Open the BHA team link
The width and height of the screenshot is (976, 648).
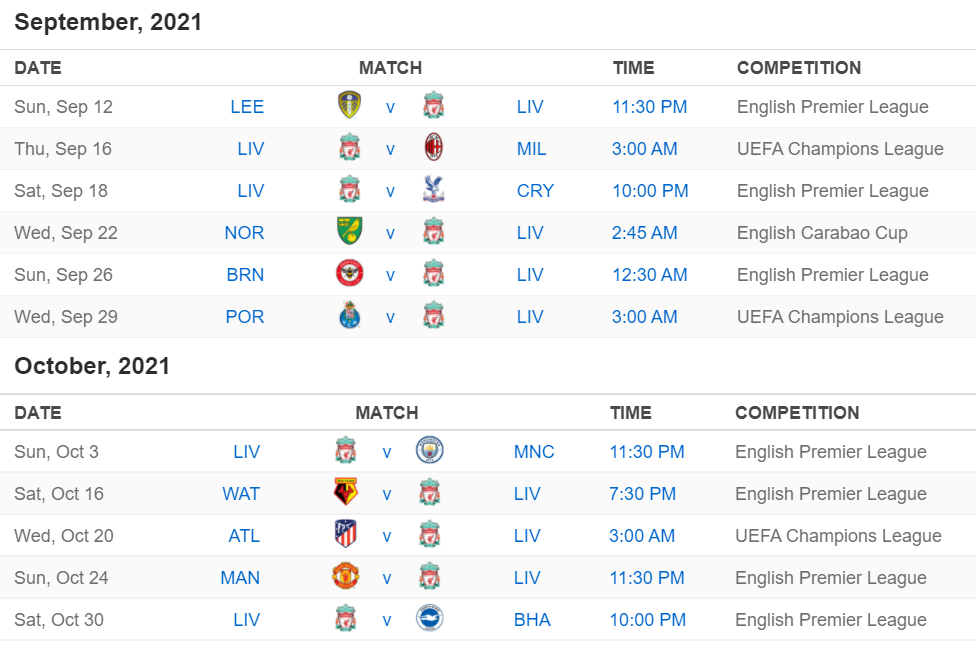[532, 620]
